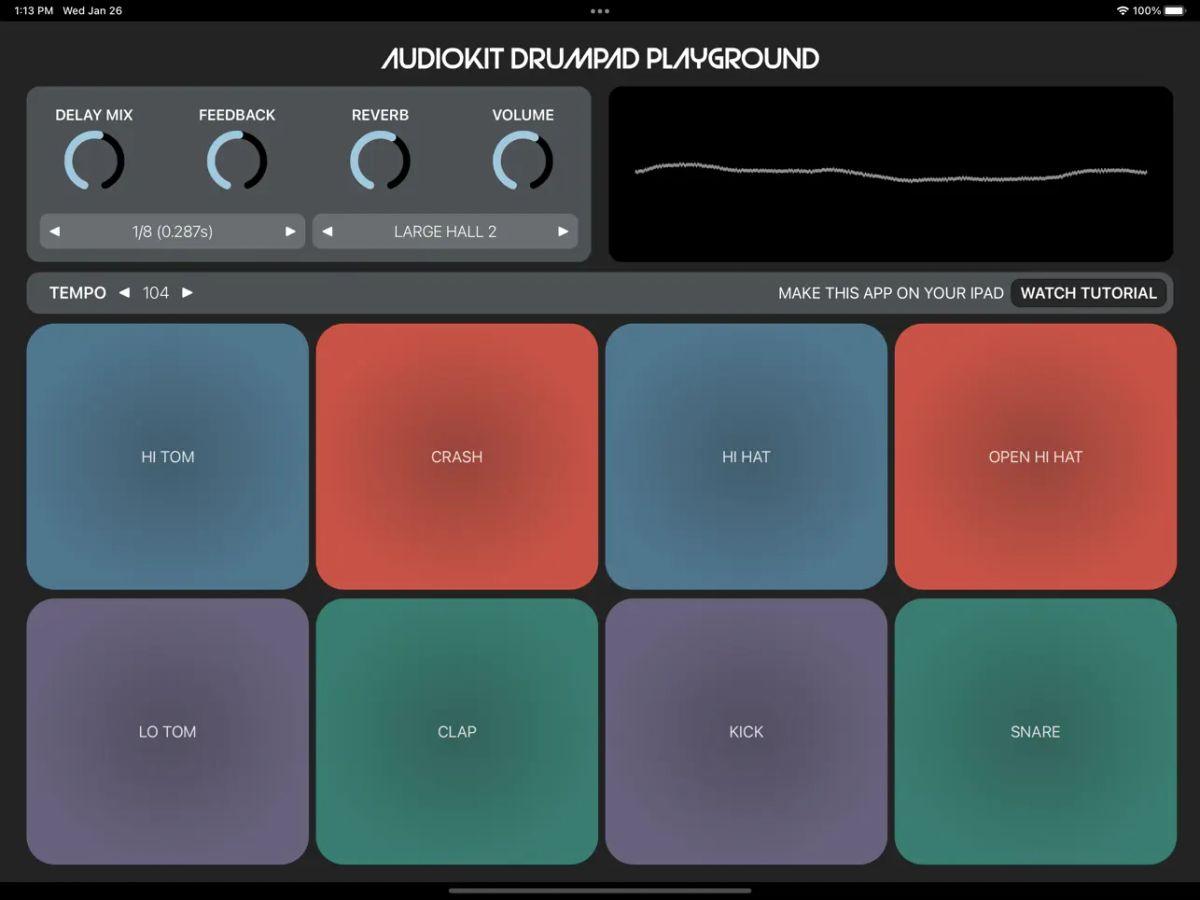
Task: Click the waveform display
Action: point(891,174)
